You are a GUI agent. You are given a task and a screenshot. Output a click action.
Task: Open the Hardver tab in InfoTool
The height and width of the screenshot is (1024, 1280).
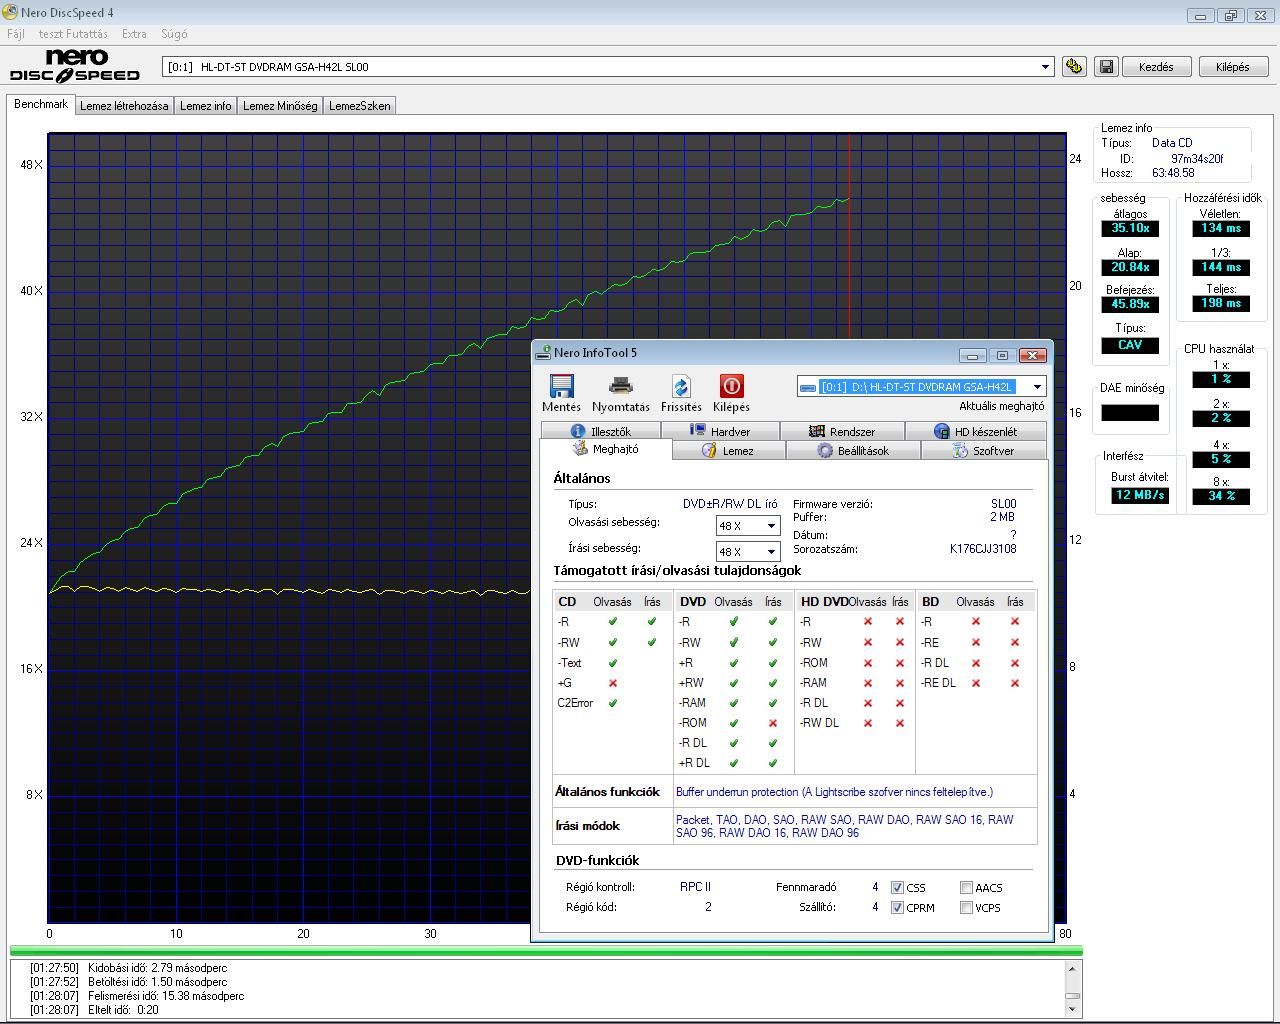tap(720, 431)
